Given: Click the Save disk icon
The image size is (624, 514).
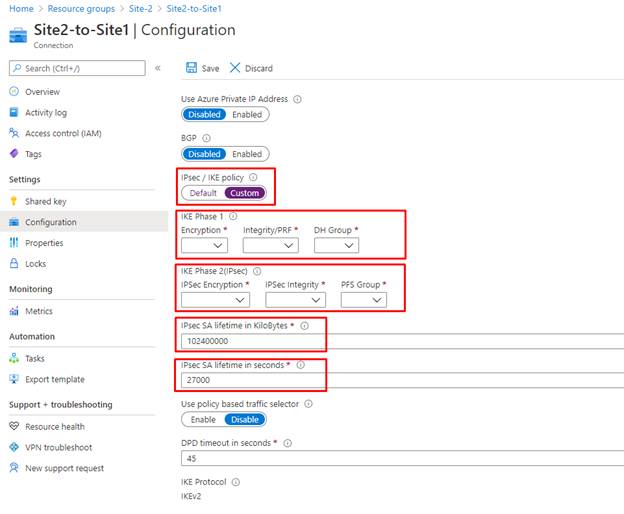Looking at the screenshot, I should point(191,68).
